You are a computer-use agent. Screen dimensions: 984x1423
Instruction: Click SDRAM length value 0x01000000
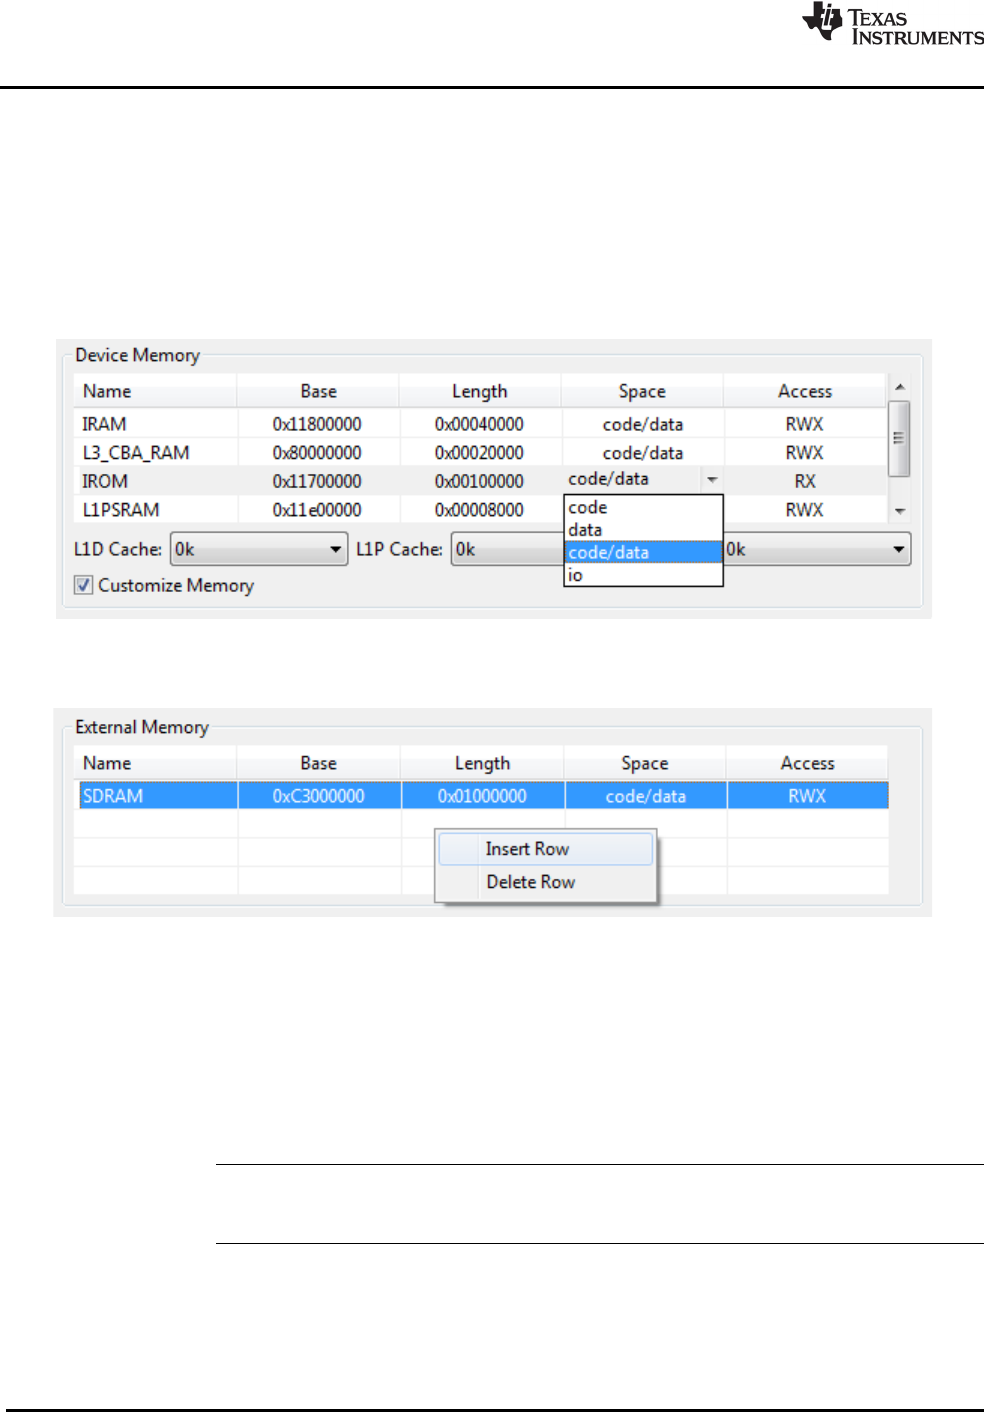[x=482, y=796]
